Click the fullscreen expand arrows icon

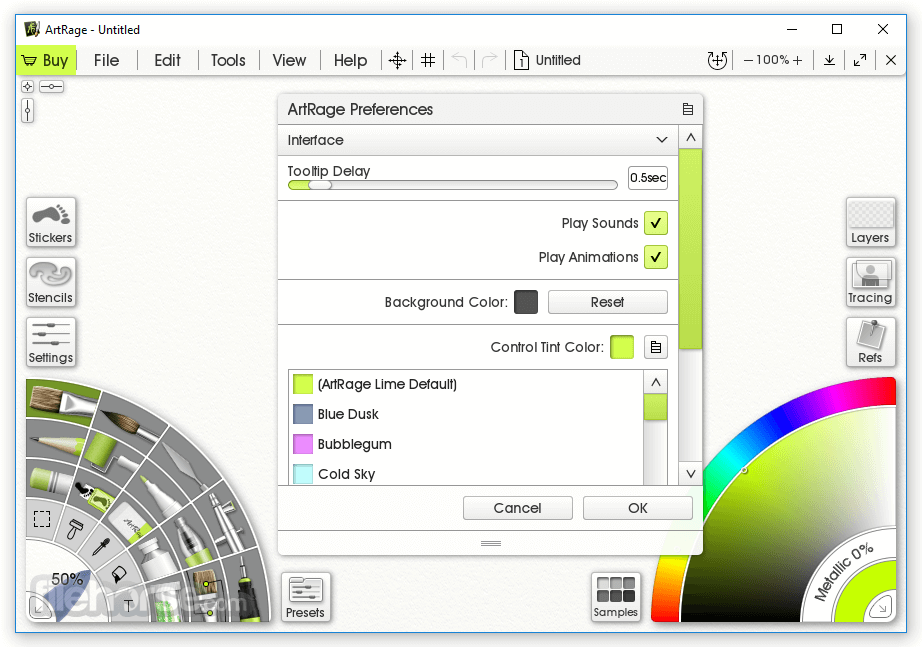coord(860,60)
